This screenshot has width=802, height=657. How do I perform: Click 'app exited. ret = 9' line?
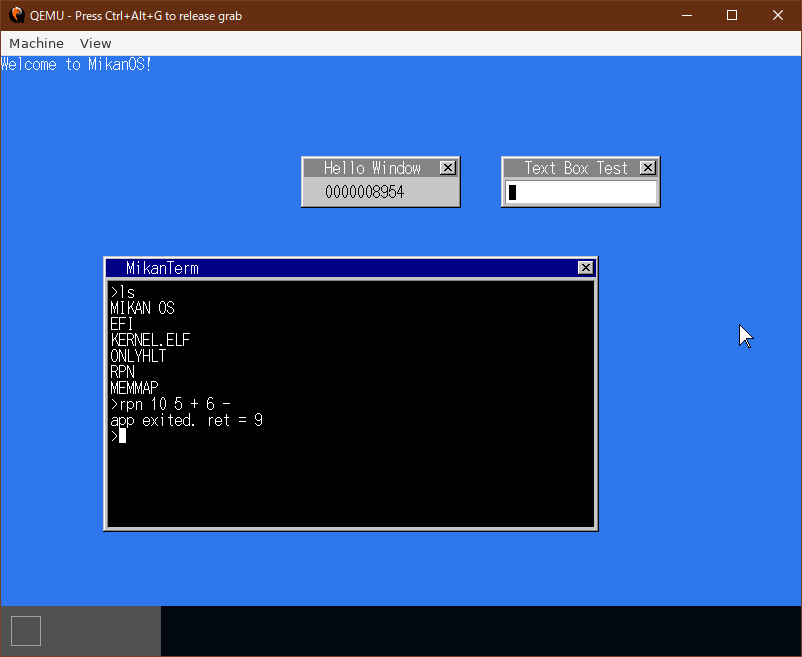187,420
